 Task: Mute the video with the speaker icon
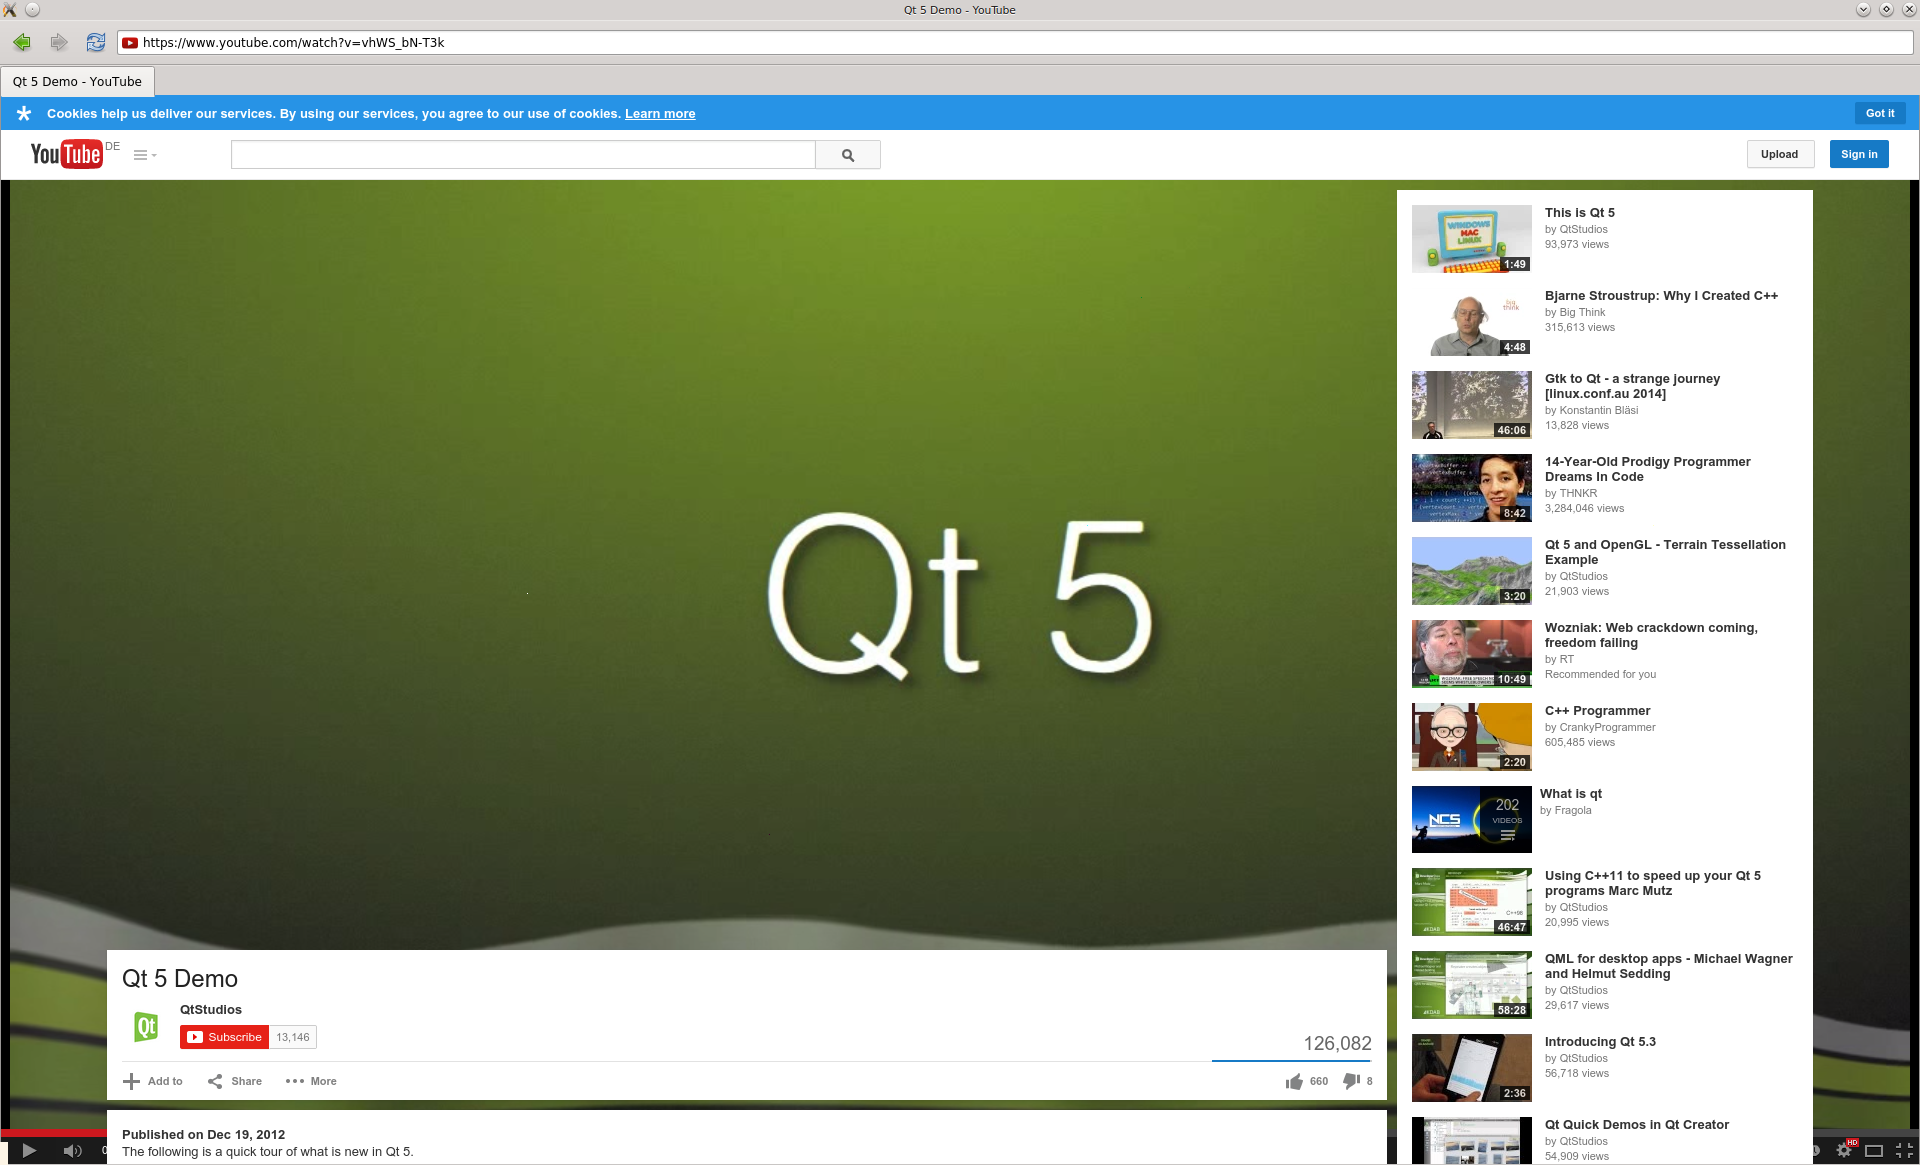(72, 1151)
